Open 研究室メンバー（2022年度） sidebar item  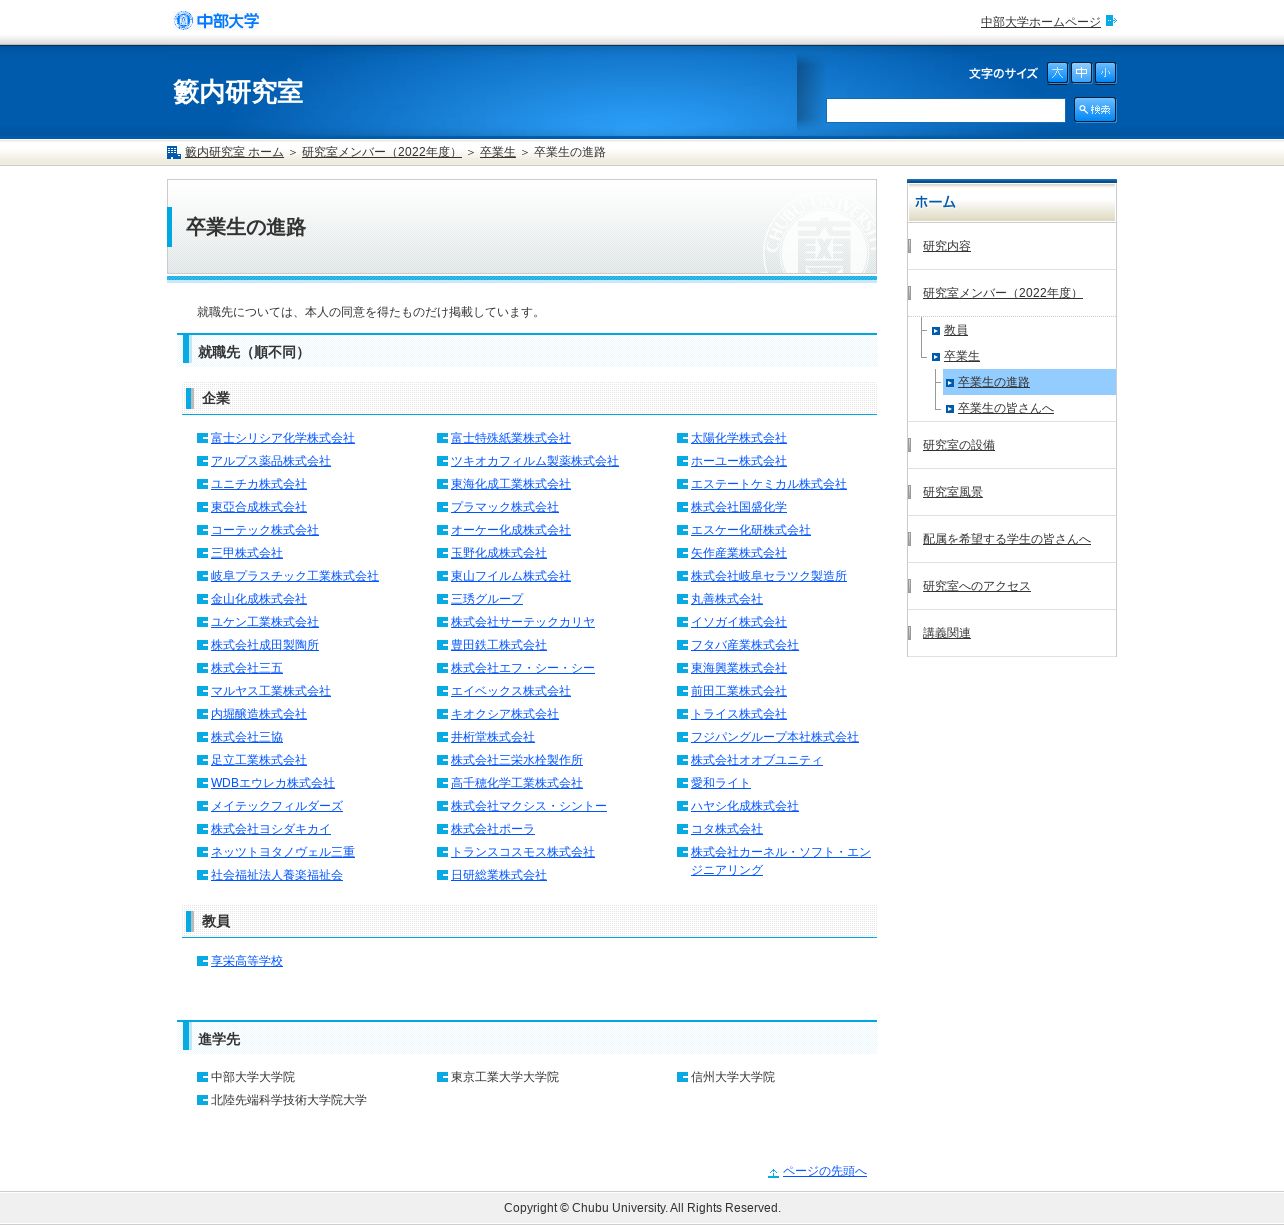pyautogui.click(x=1002, y=293)
